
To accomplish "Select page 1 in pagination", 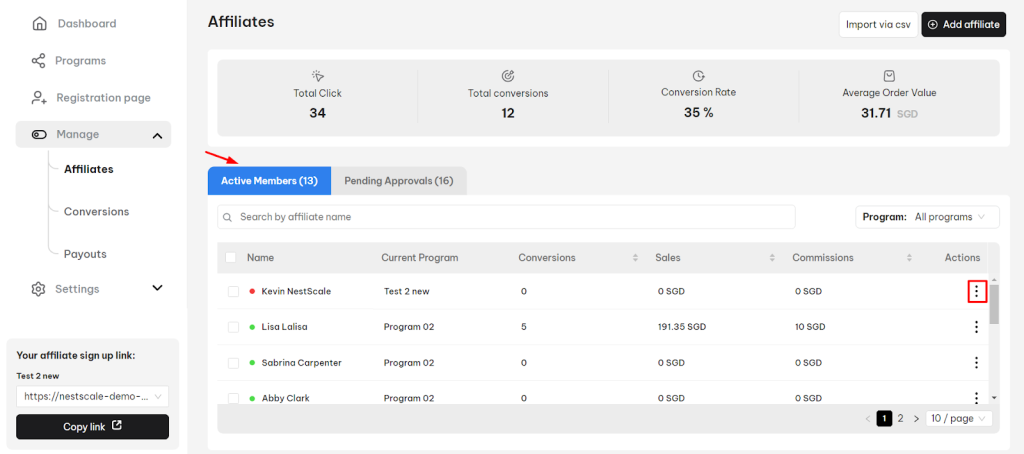I will tap(884, 419).
